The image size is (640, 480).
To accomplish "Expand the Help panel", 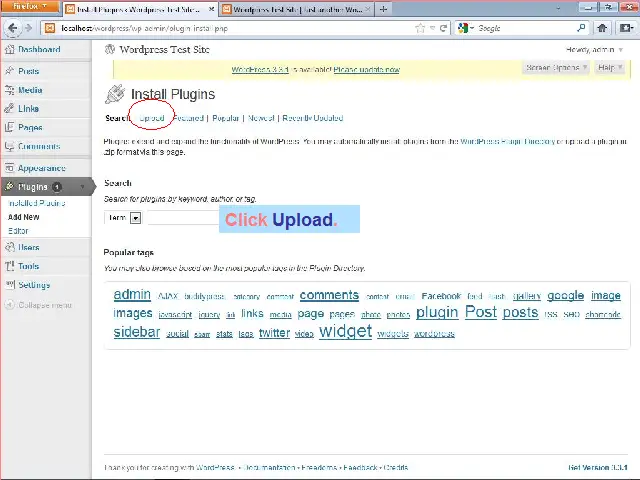I will point(610,68).
